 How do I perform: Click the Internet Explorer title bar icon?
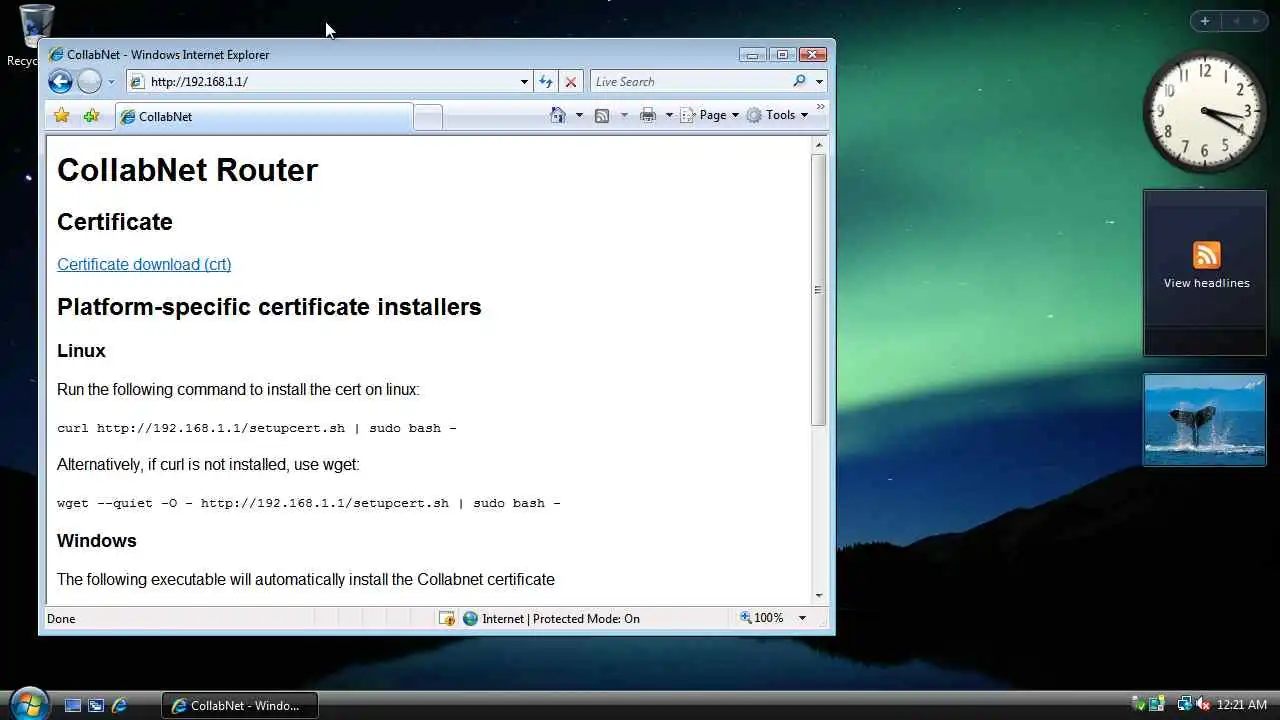[x=56, y=55]
